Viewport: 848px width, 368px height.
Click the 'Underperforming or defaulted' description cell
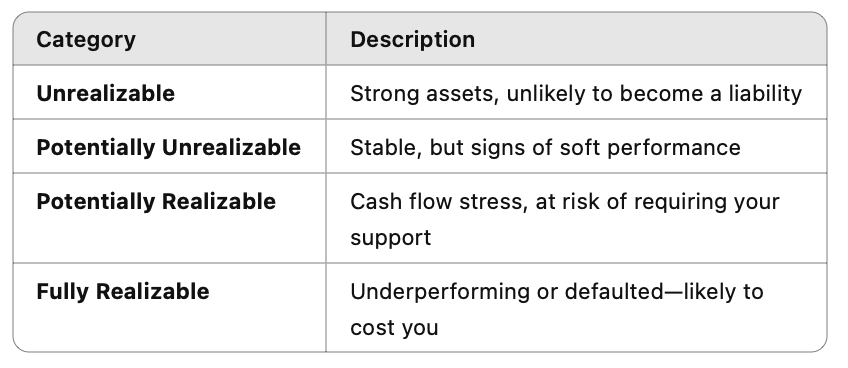(577, 308)
